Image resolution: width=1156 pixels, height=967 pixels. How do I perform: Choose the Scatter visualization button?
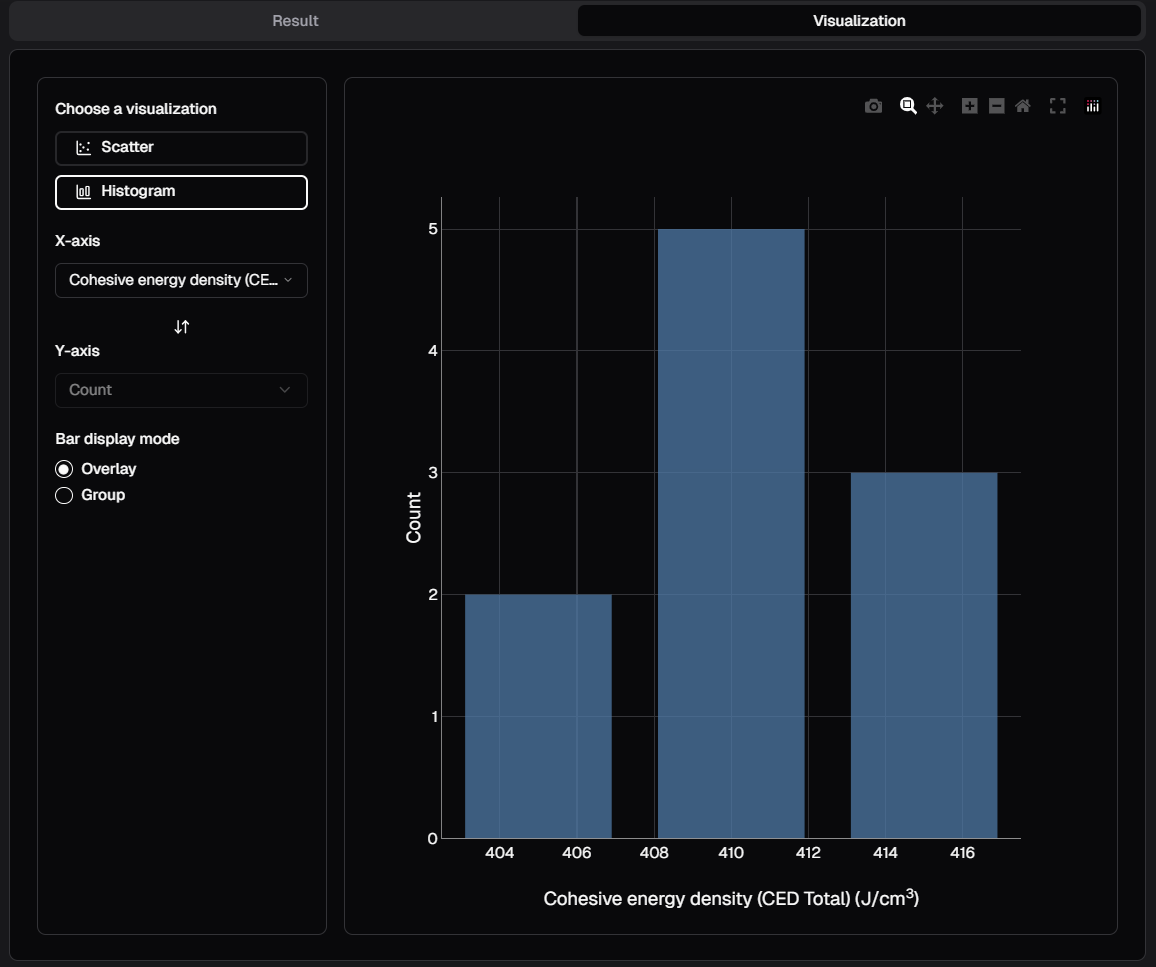tap(181, 148)
